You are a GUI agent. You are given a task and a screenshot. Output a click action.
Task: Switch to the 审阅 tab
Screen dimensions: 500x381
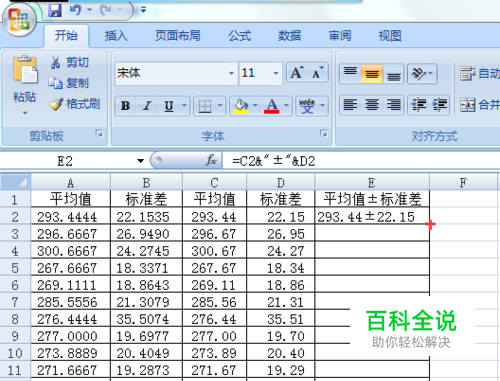click(340, 35)
